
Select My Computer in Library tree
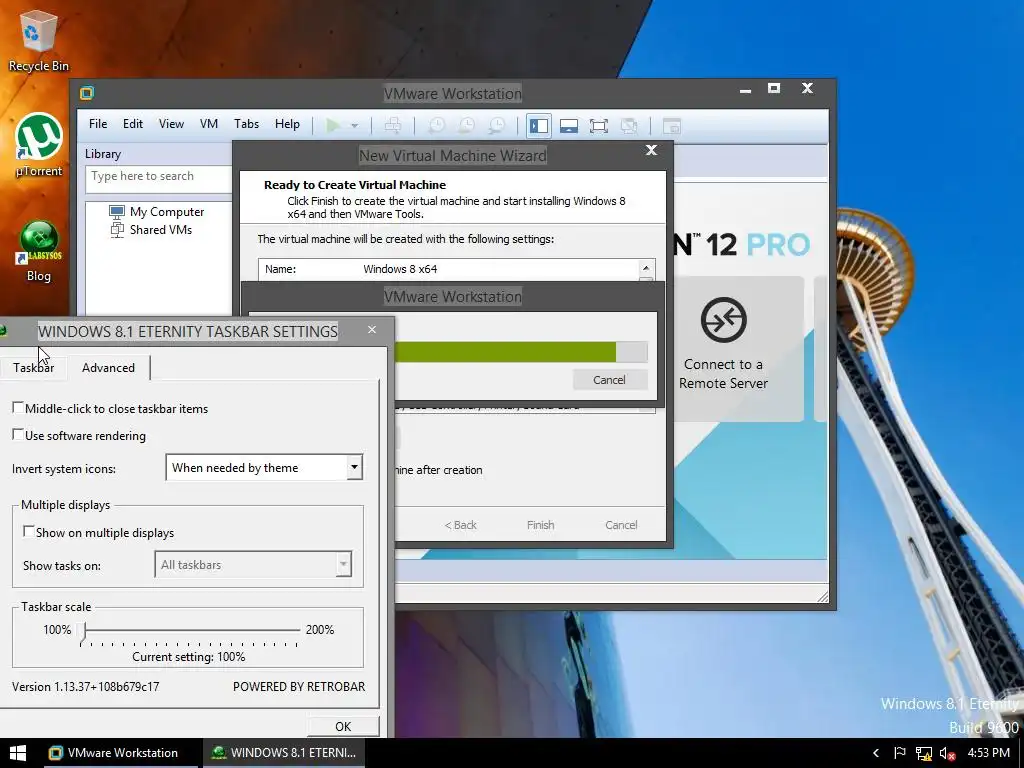coord(157,212)
